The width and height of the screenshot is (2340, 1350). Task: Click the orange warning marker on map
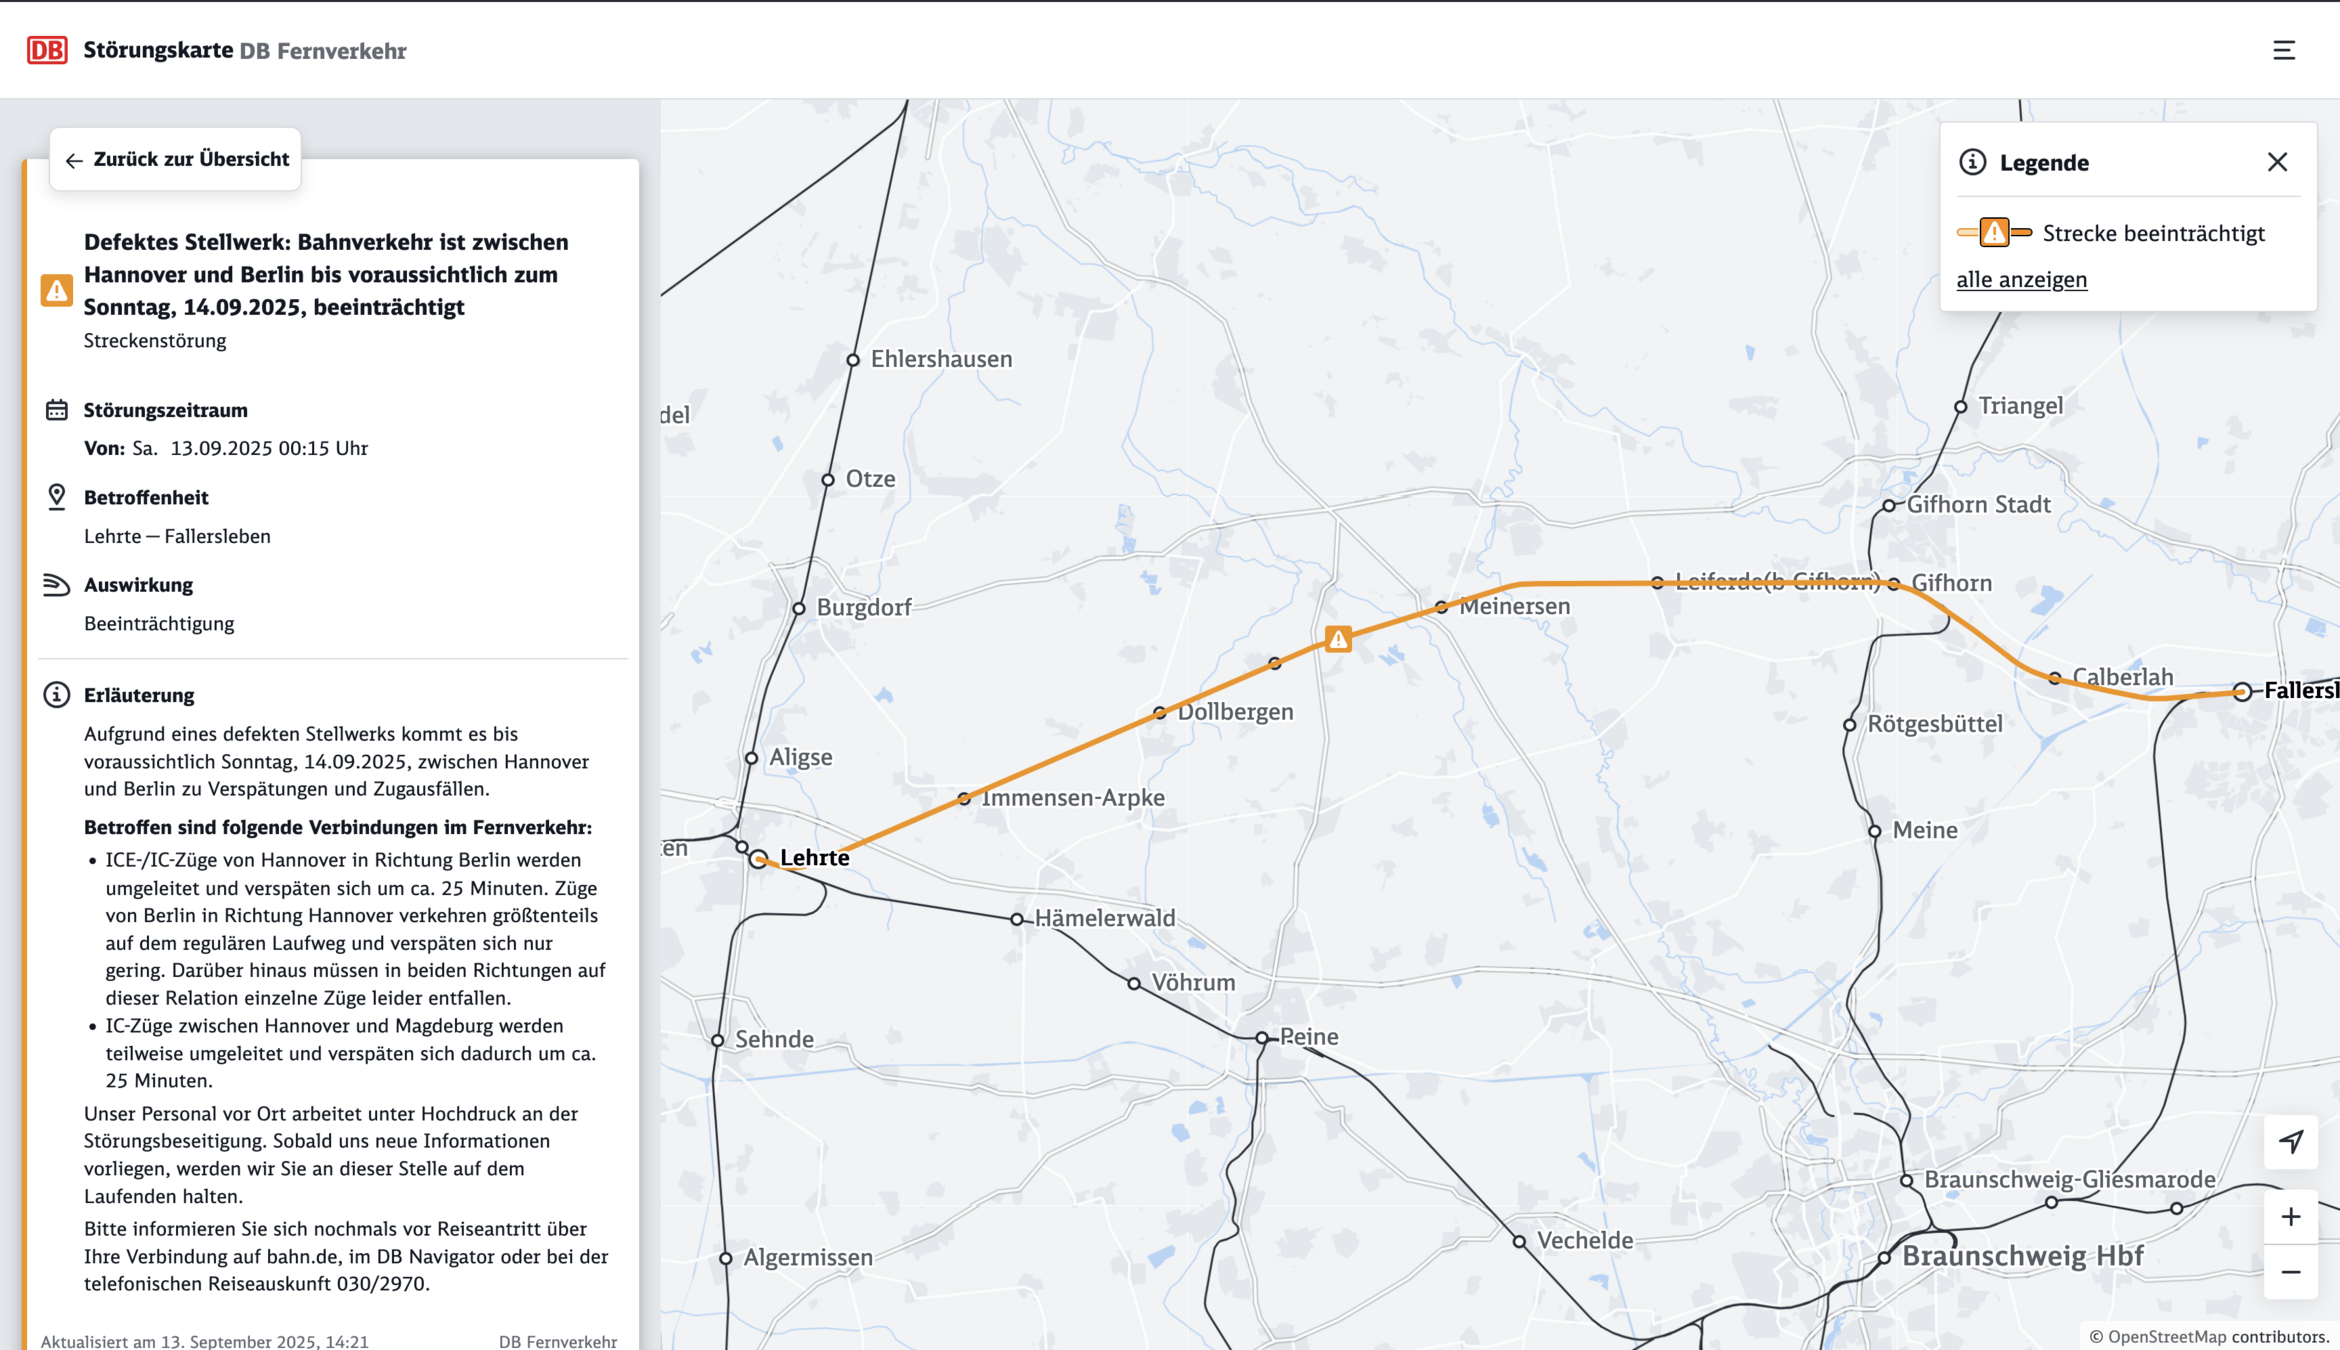1338,639
